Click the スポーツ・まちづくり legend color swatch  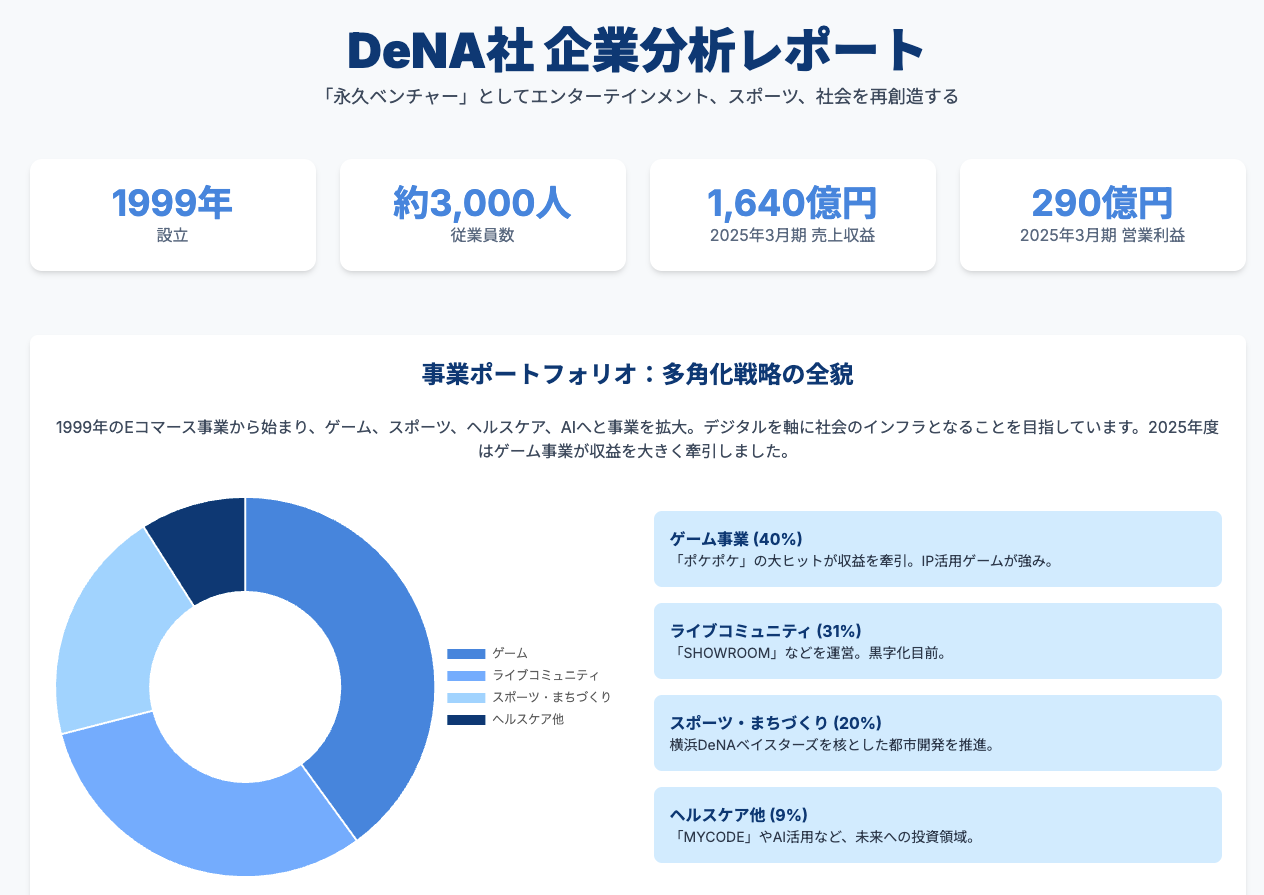(x=466, y=697)
